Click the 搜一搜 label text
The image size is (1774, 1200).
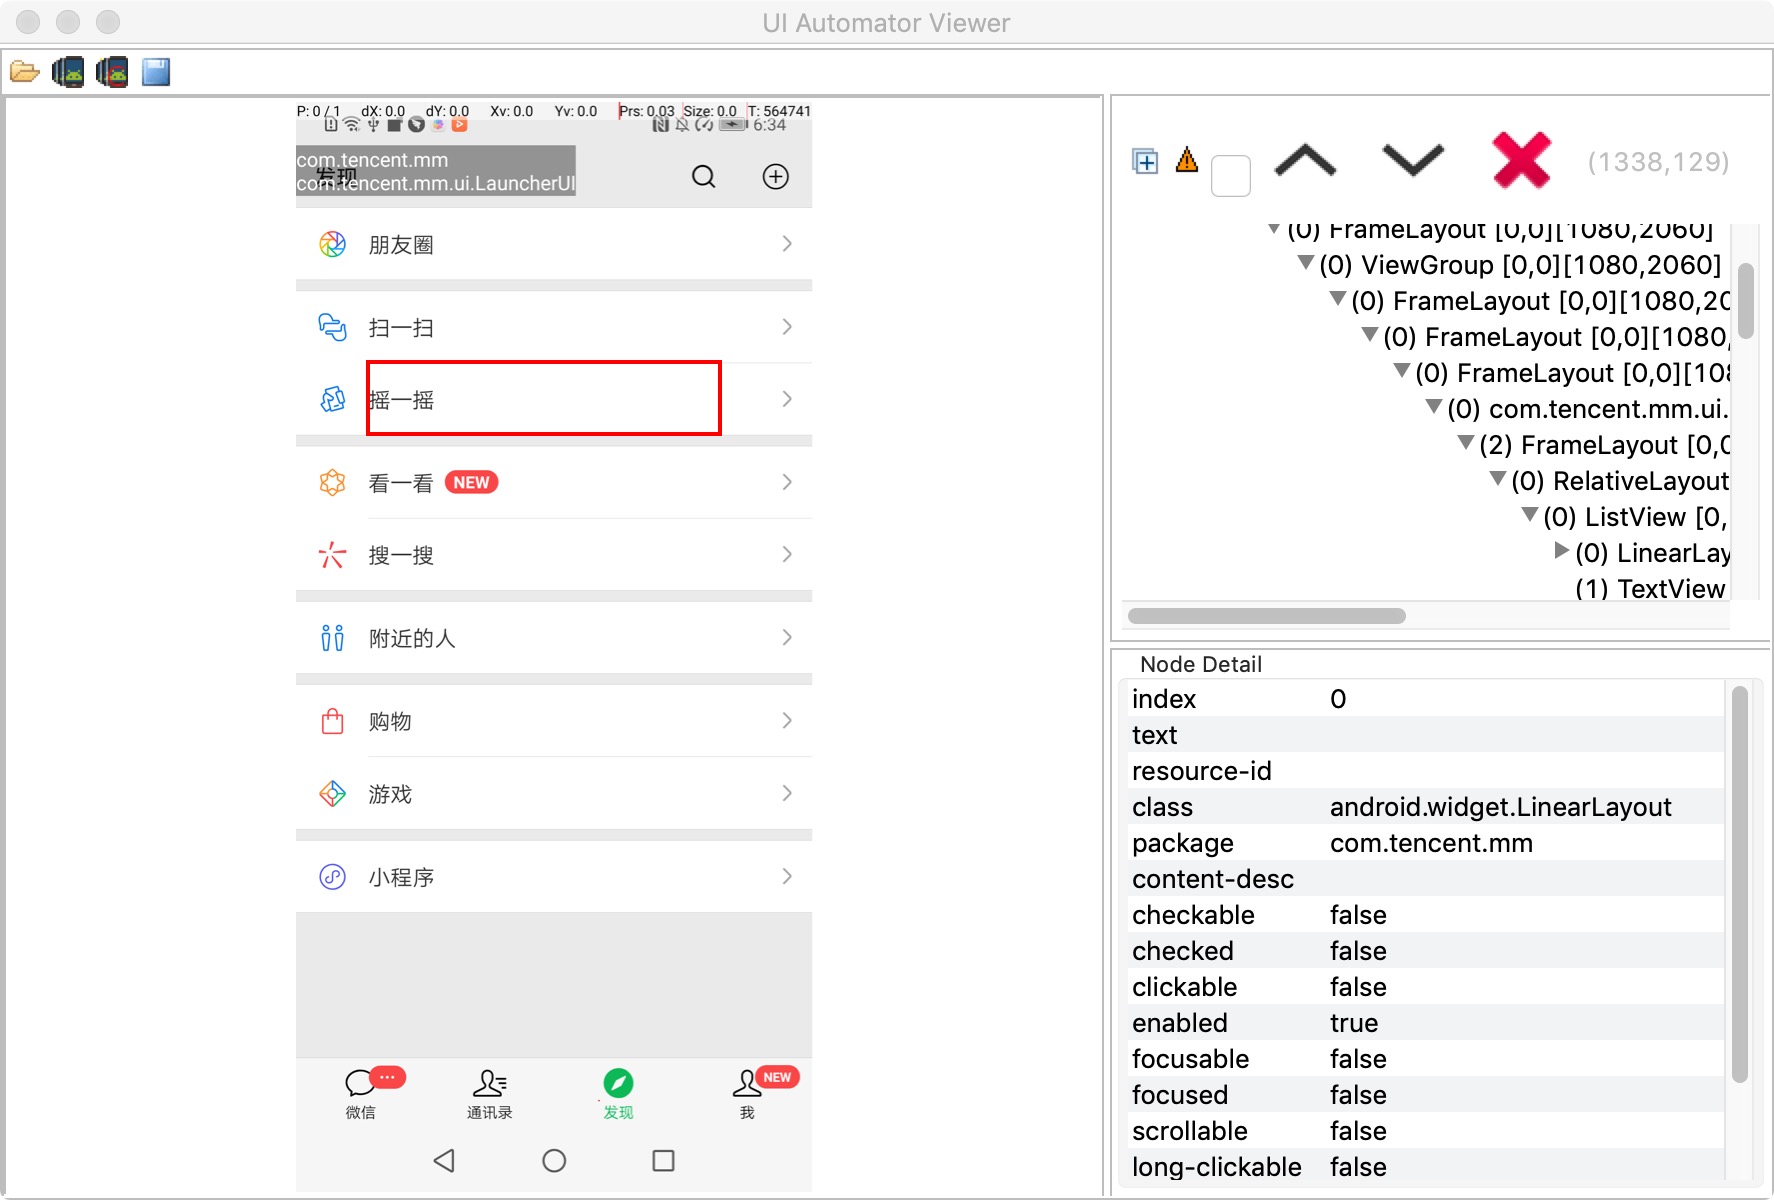[x=401, y=555]
